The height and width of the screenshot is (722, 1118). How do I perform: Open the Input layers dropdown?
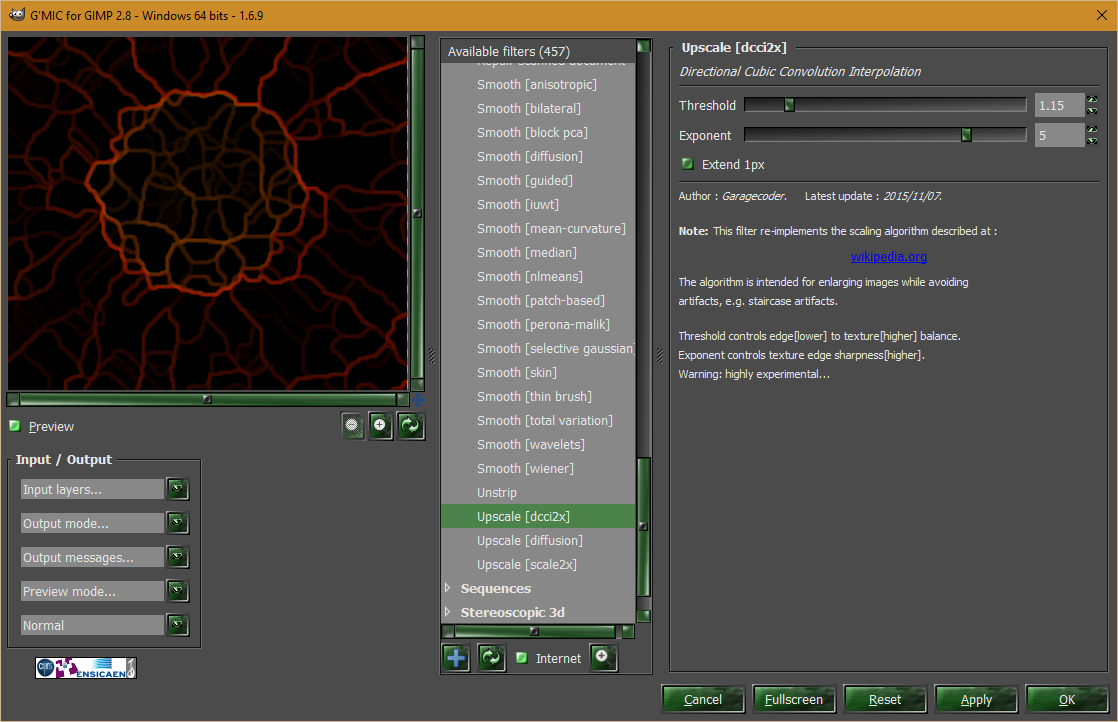point(104,489)
